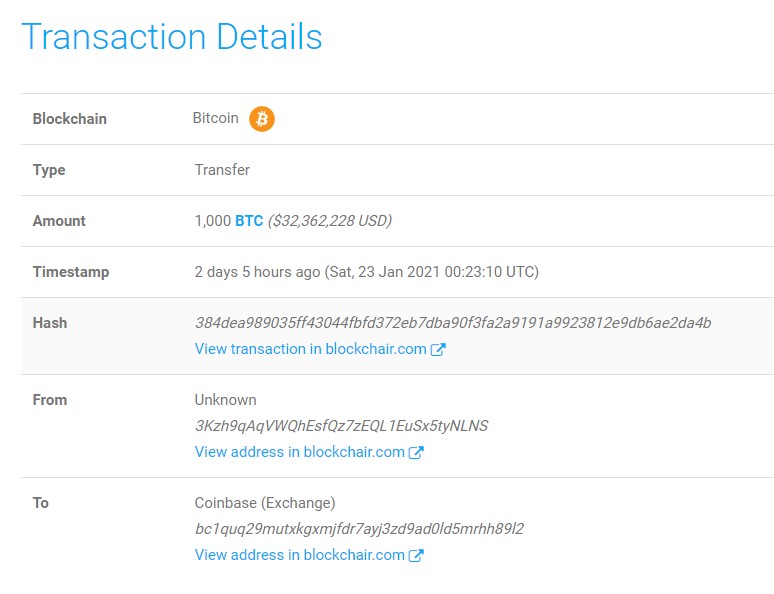774x594 pixels.
Task: Click the Unknown sender label
Action: pyautogui.click(x=226, y=400)
